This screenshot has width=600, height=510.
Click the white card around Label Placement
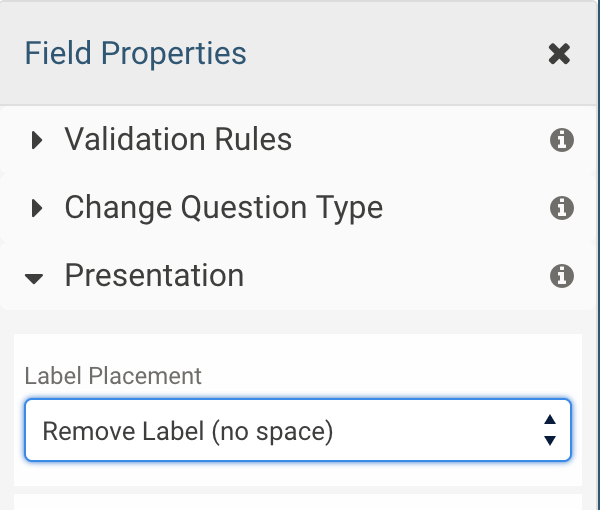tap(298, 410)
